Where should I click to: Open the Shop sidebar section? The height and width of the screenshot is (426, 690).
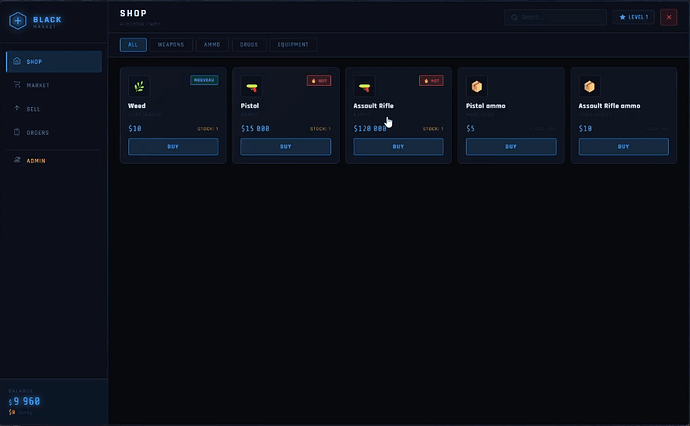point(54,62)
